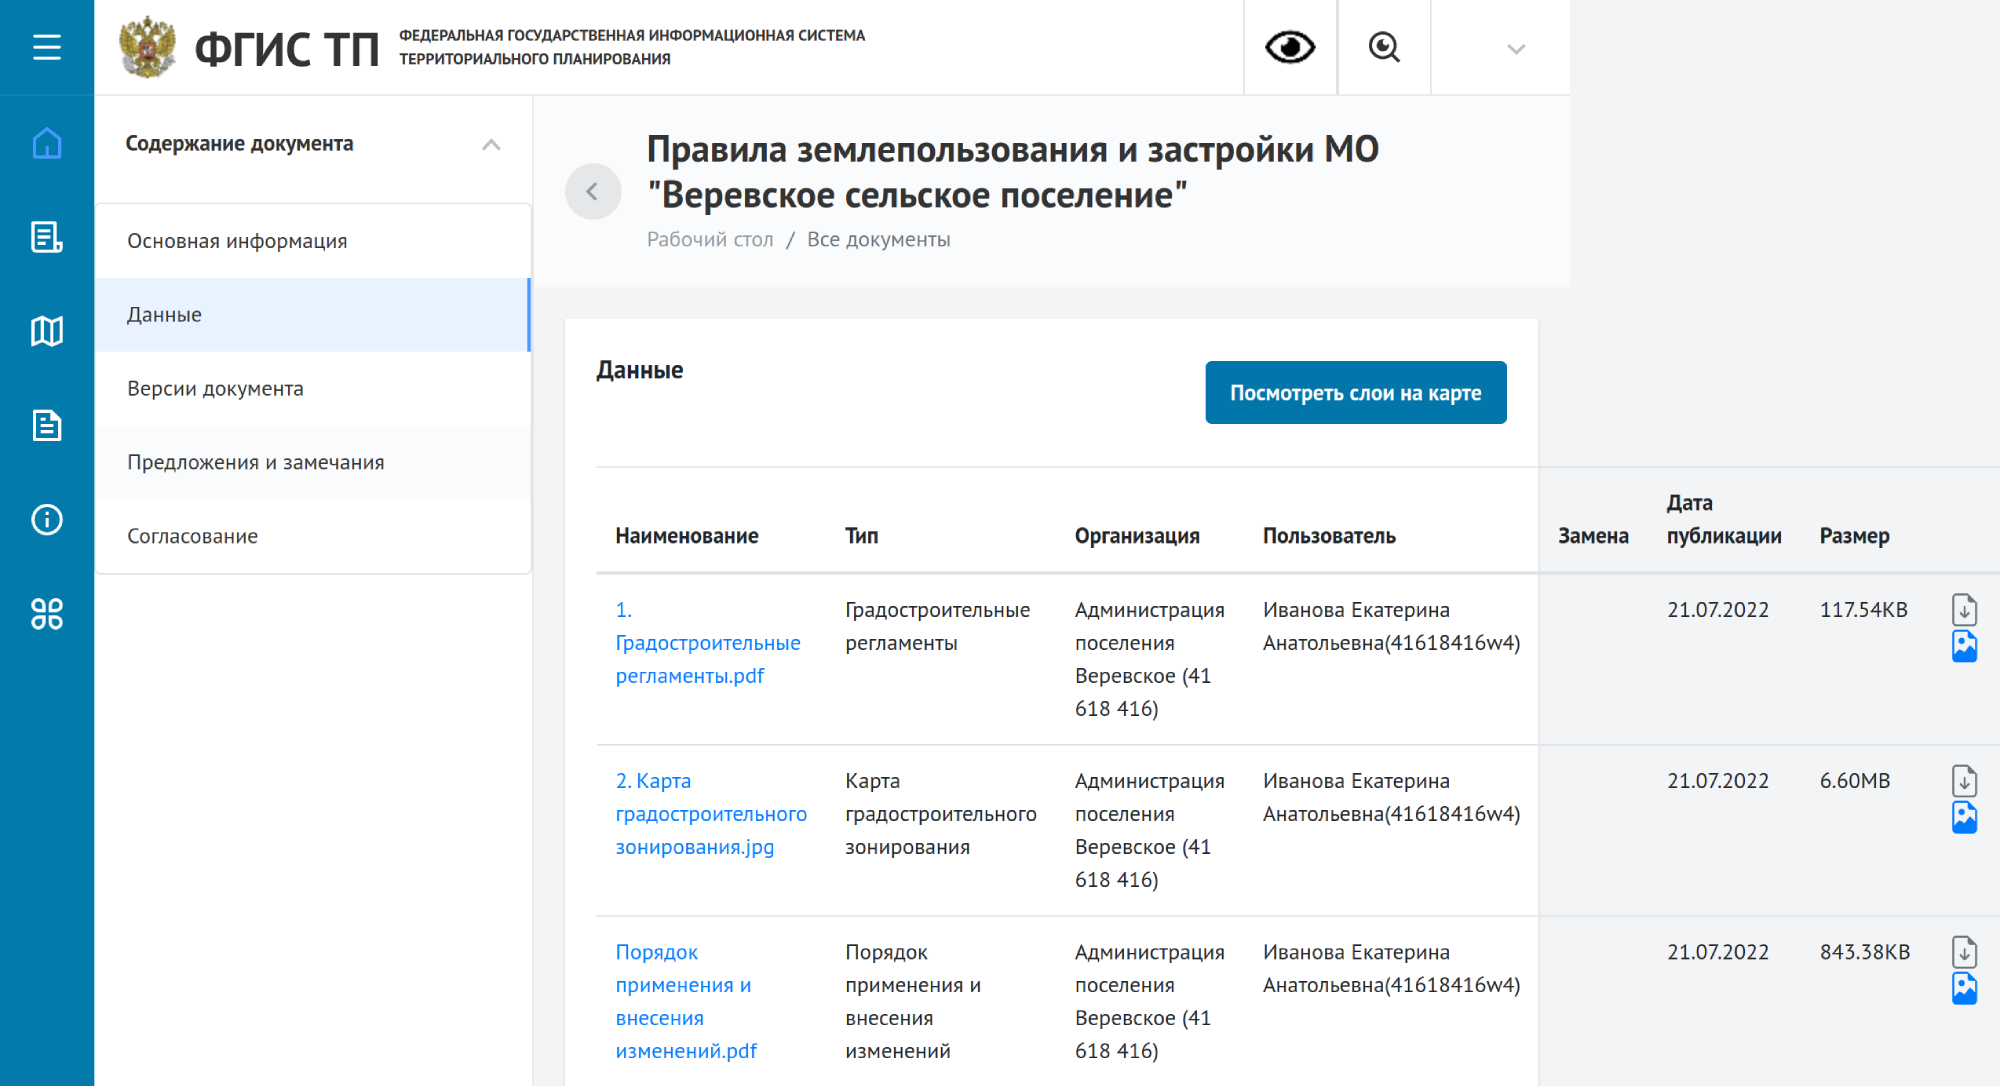Select Согласование section
Screen dimensions: 2000x1086
coord(312,536)
